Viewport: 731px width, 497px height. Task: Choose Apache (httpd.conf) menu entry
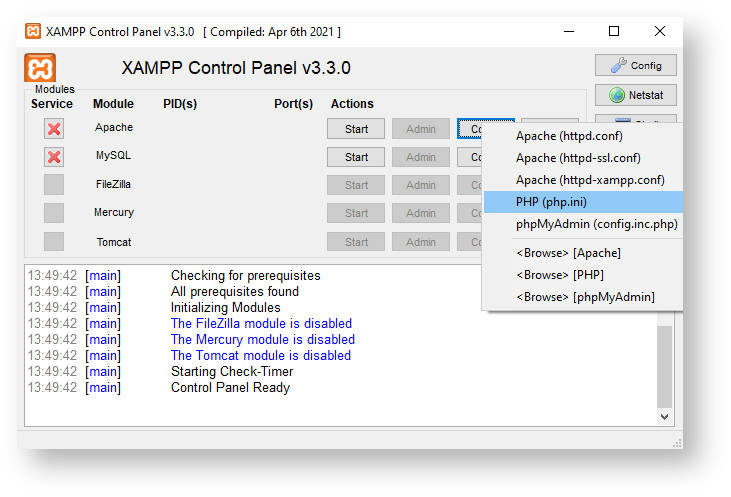coord(568,136)
